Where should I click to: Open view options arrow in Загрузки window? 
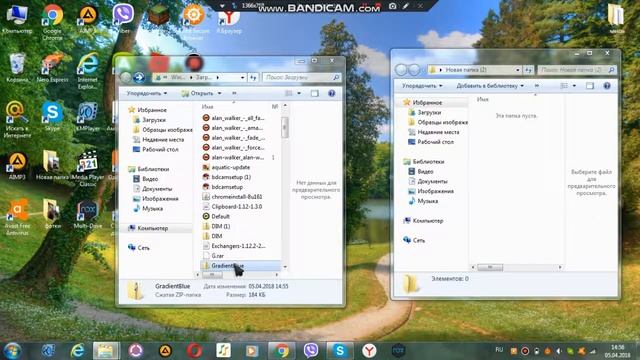[299, 93]
